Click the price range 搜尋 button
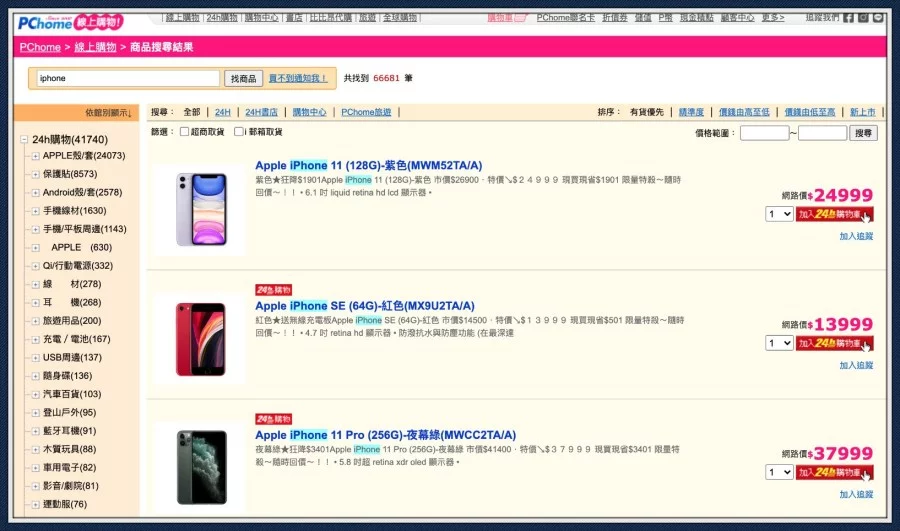Screen dimensions: 900x531 [863, 133]
